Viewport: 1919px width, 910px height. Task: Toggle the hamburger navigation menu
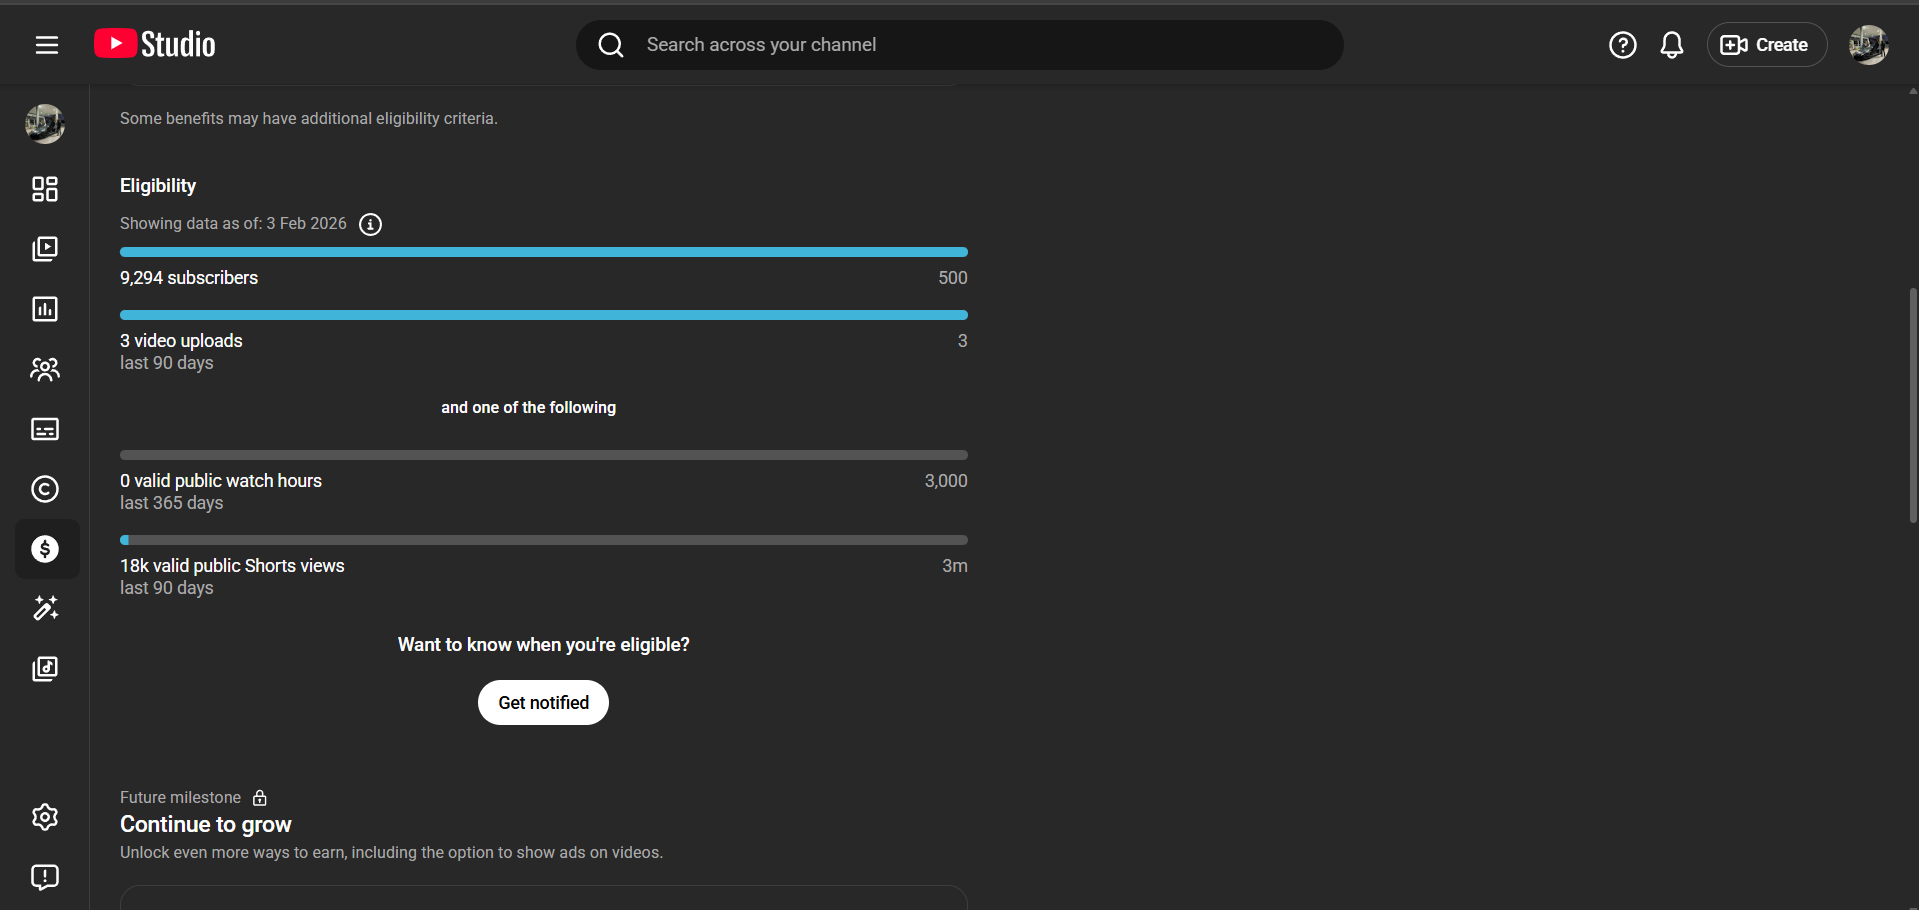[46, 45]
